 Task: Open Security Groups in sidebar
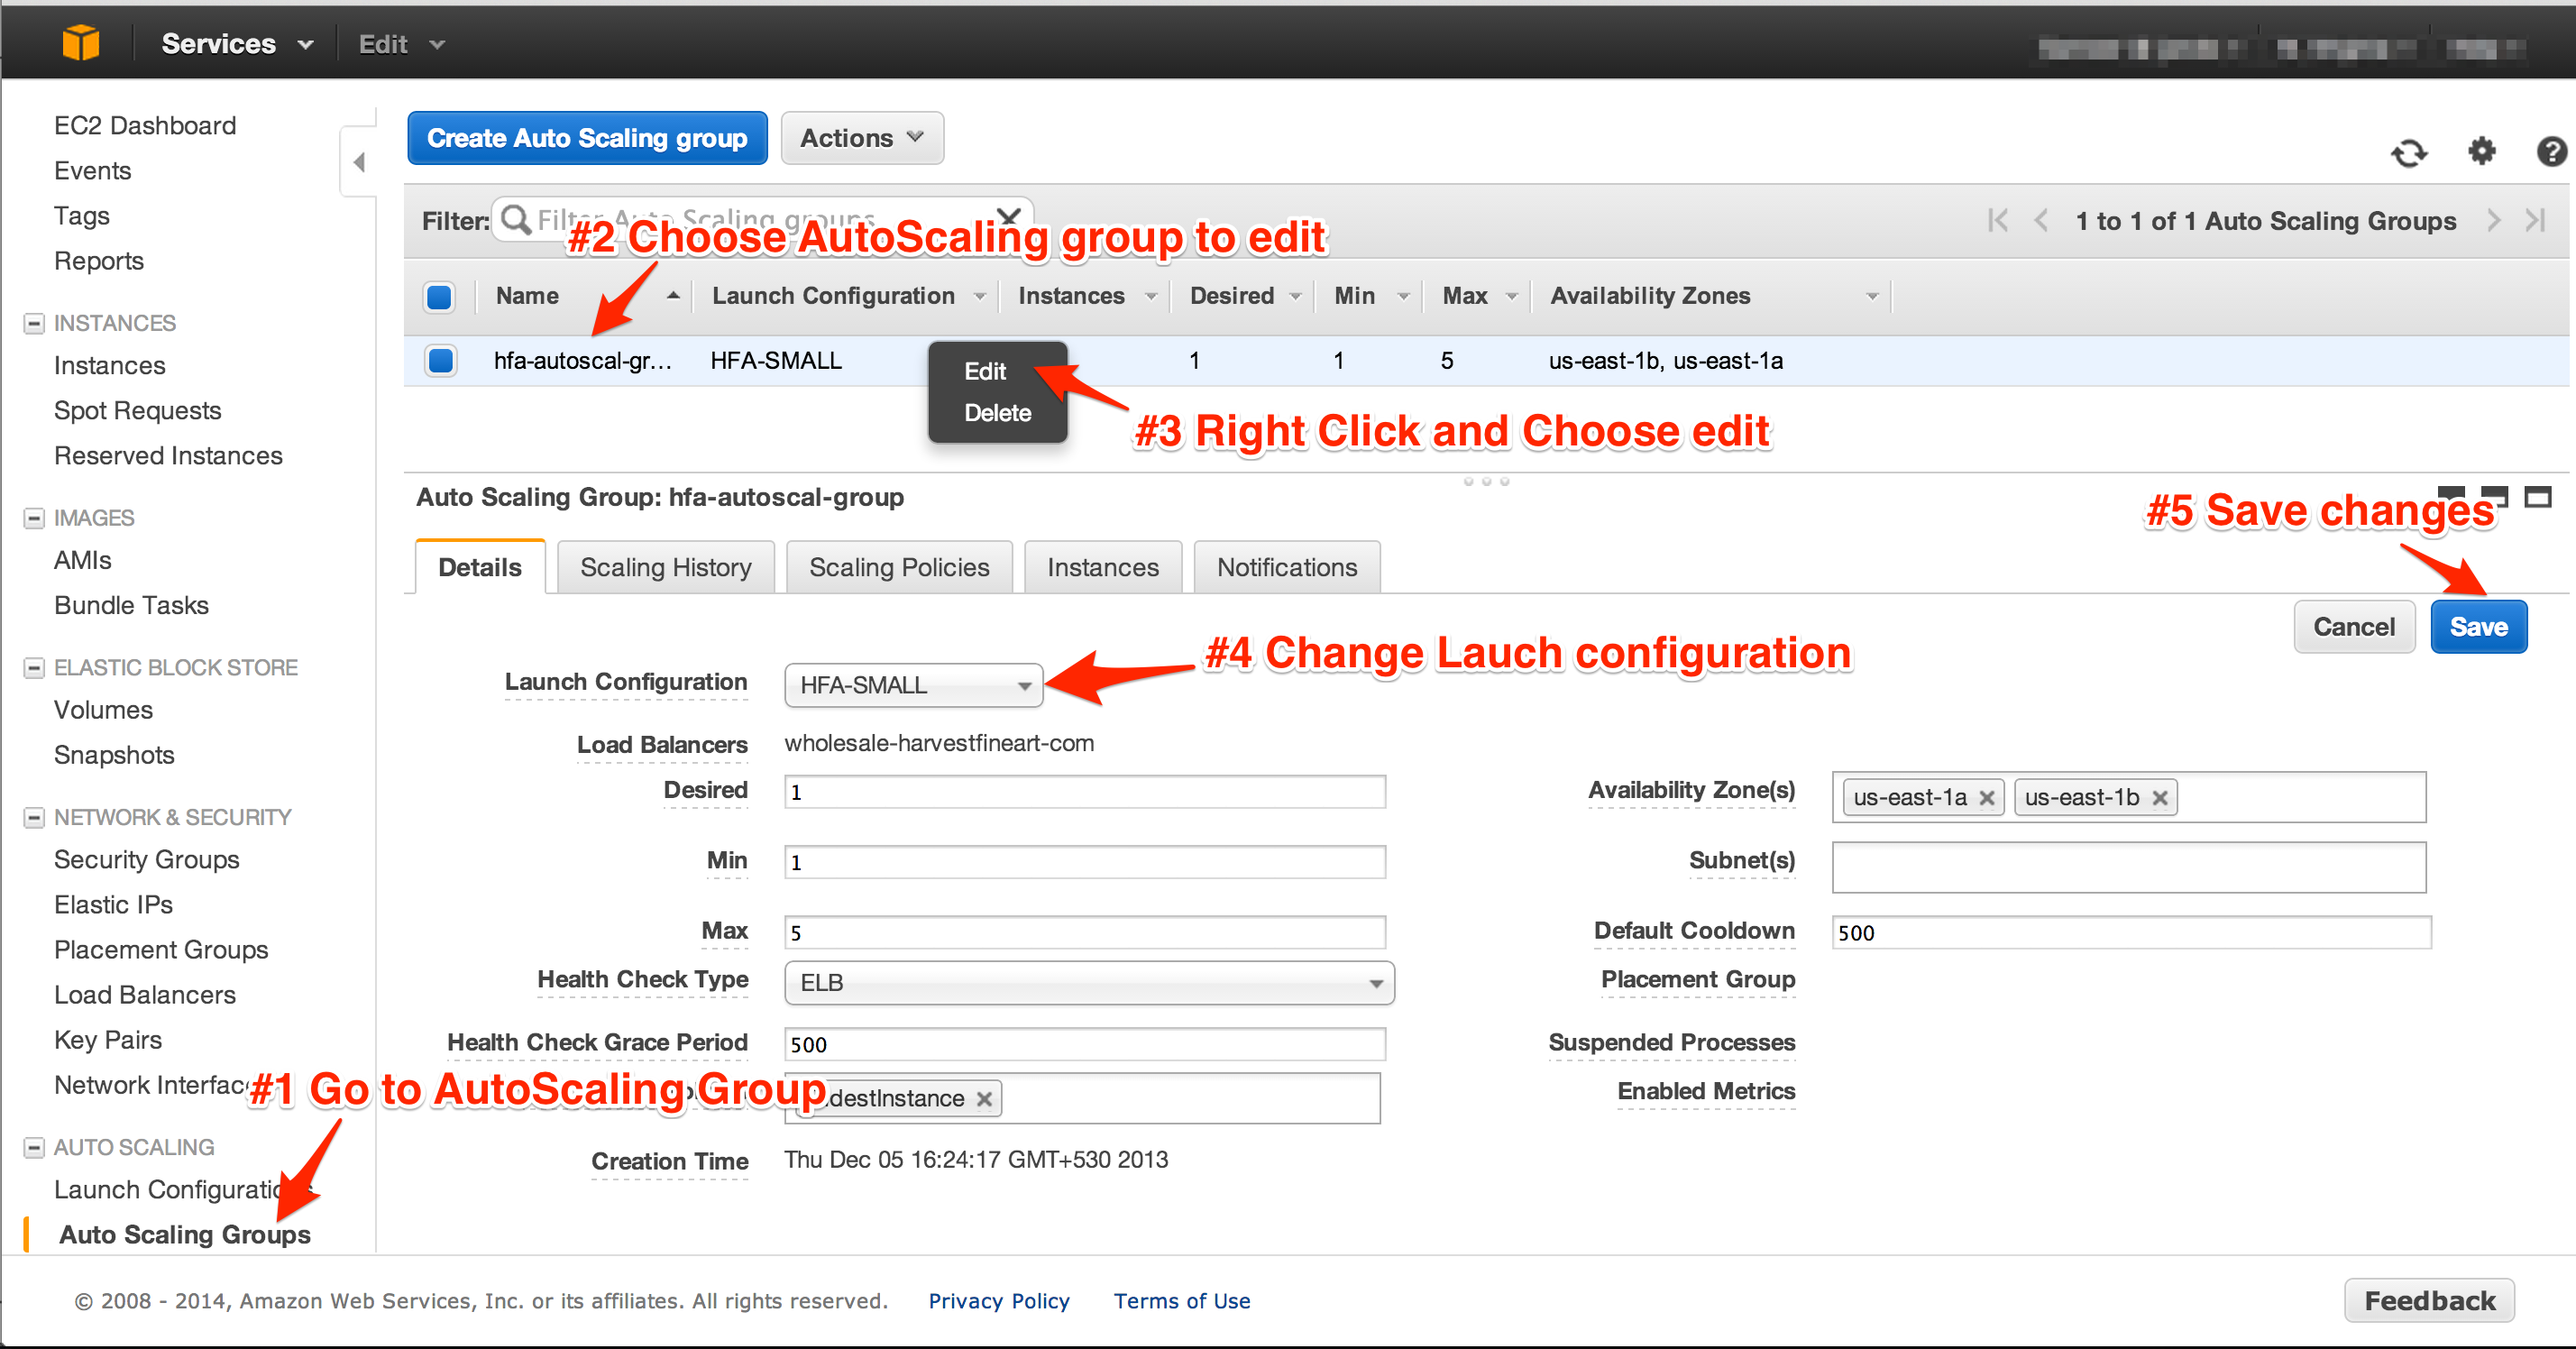[x=146, y=859]
